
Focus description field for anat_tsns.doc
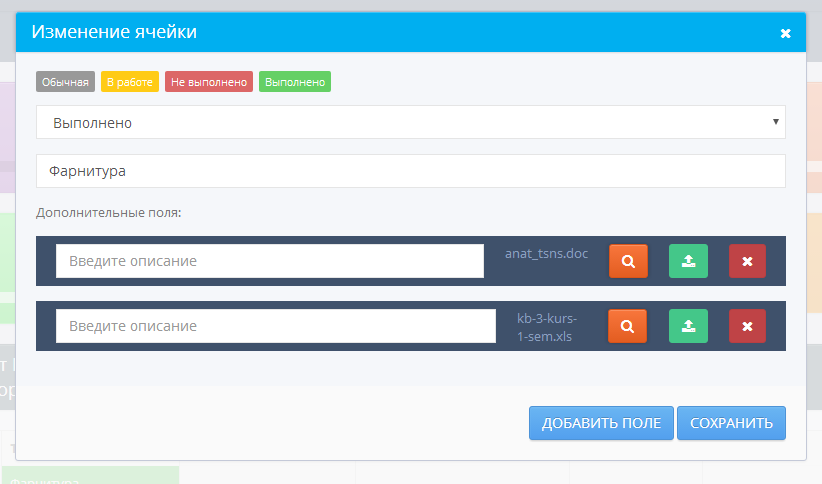pyautogui.click(x=269, y=261)
